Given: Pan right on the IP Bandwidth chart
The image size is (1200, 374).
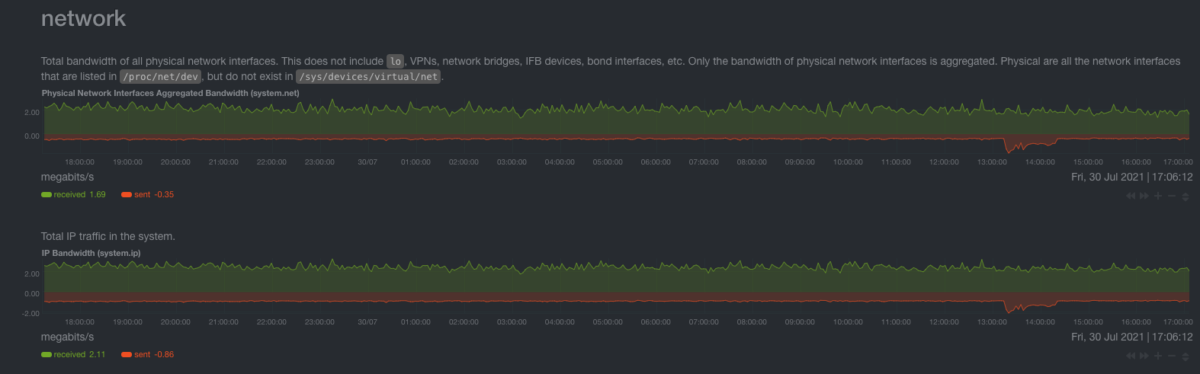Looking at the screenshot, I should pyautogui.click(x=1144, y=355).
